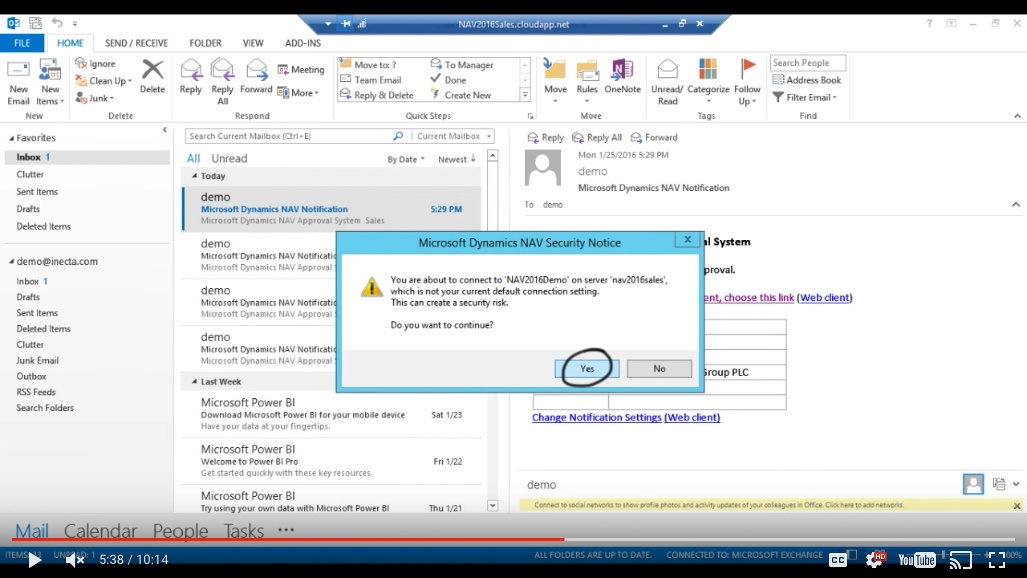
Task: Expand the Quick Steps gallery
Action: click(525, 96)
